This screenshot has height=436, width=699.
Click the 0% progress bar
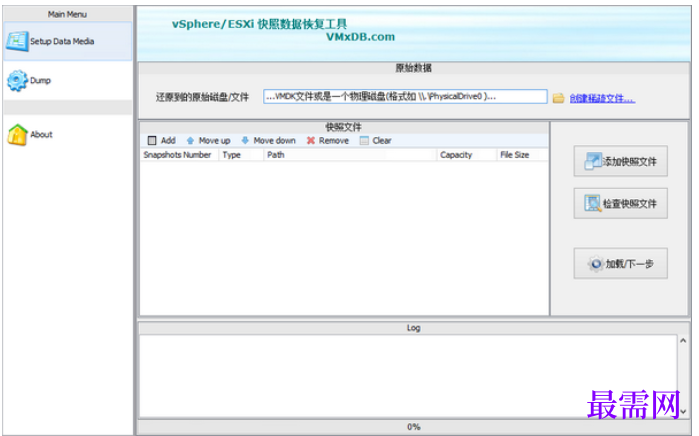pos(413,427)
